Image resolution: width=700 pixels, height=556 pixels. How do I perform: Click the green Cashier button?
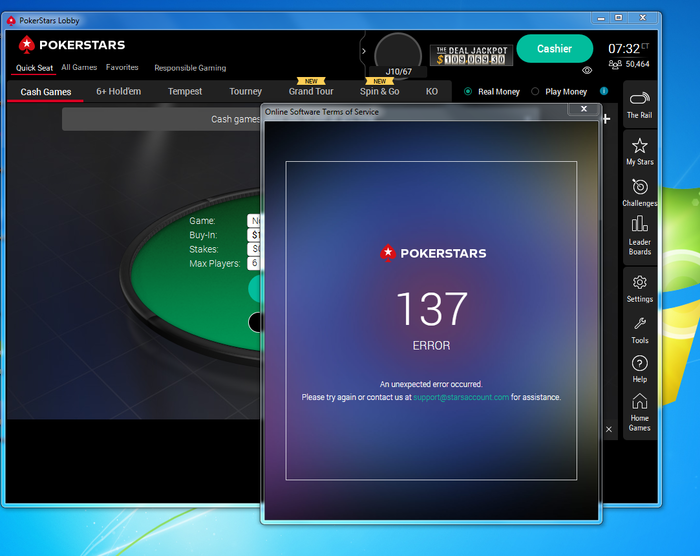(x=554, y=48)
